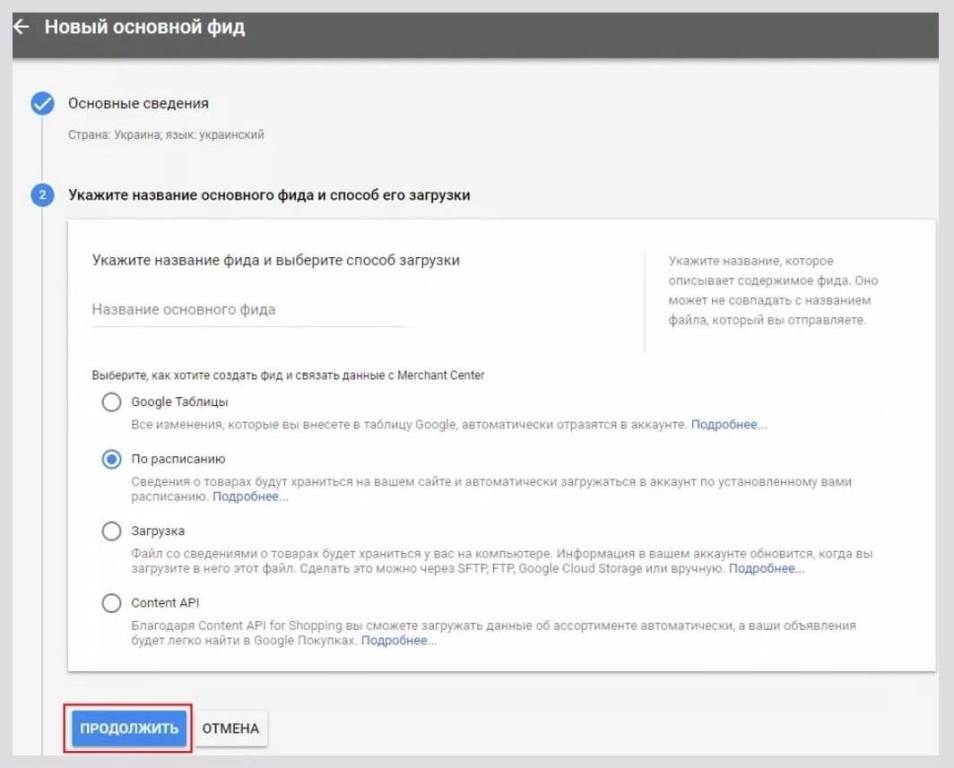Click the Content API option label text
This screenshot has height=768, width=954.
click(x=165, y=603)
